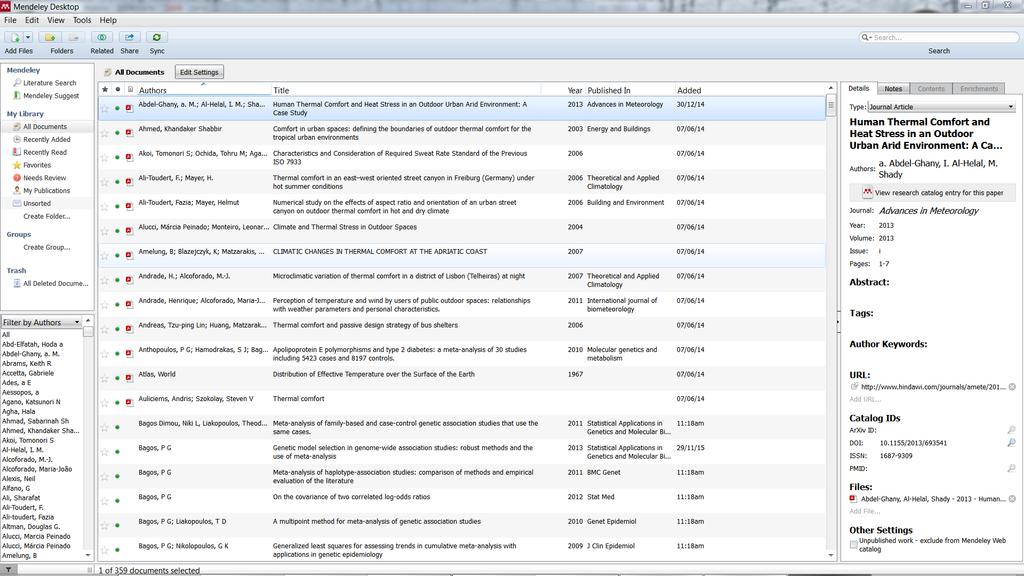The width and height of the screenshot is (1024, 576).
Task: Sort documents by Title column header
Action: tap(406, 90)
